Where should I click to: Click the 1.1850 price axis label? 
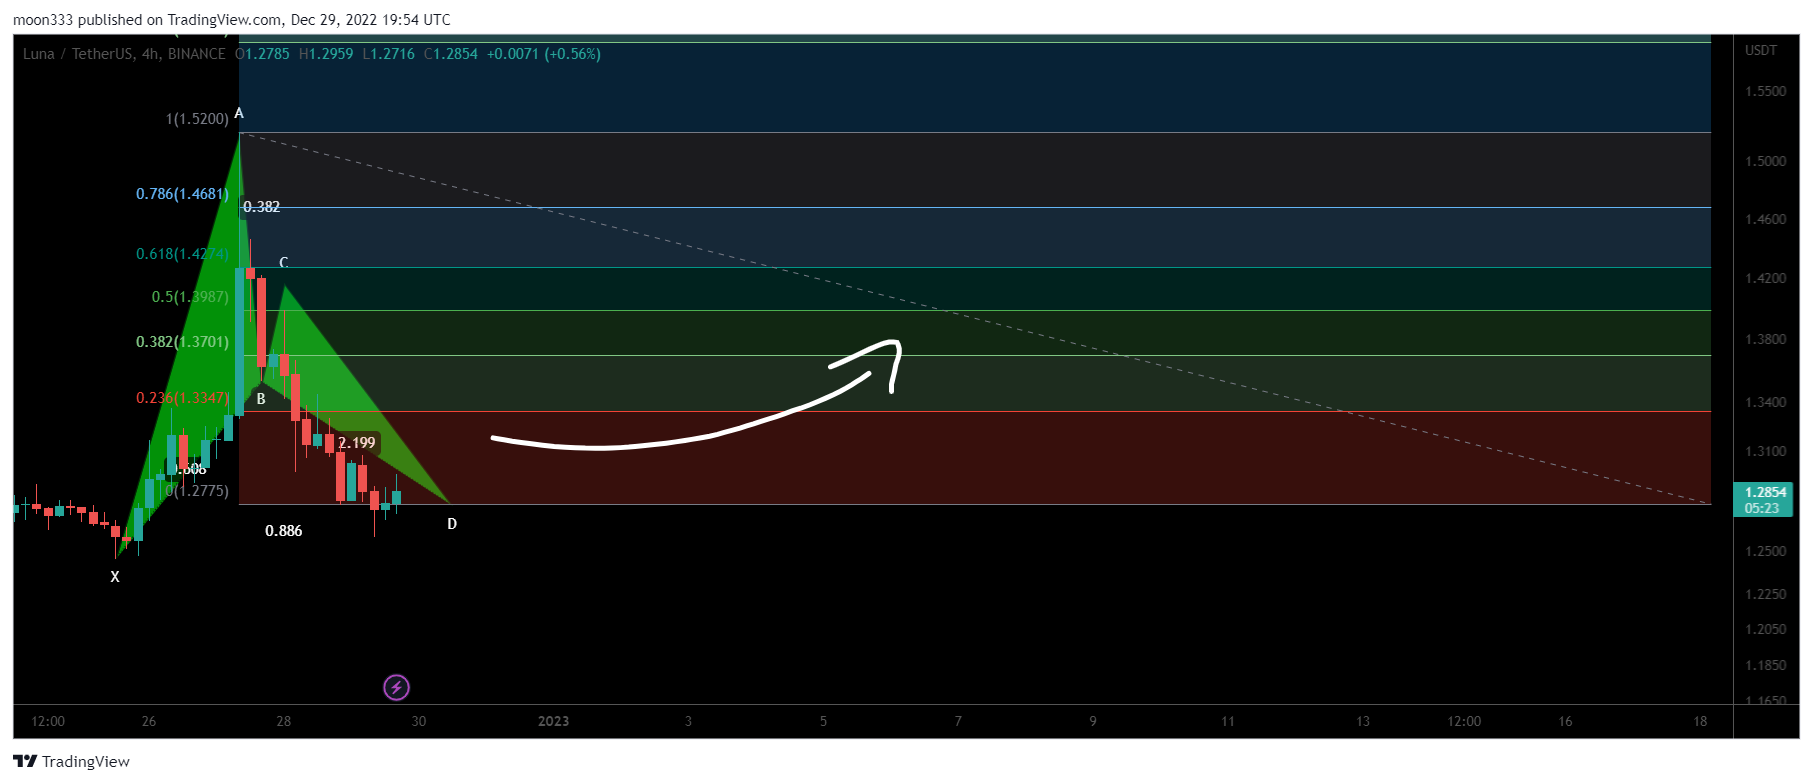(x=1765, y=665)
